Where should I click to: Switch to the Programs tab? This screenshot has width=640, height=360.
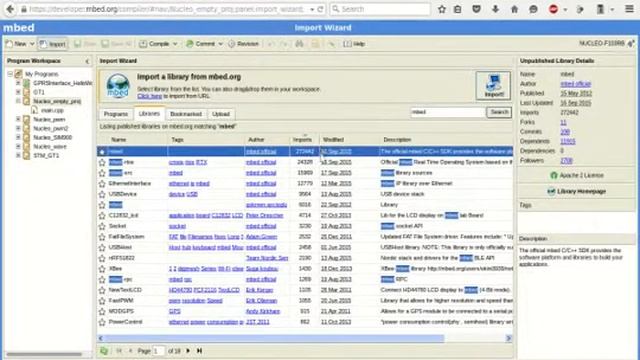[x=116, y=114]
